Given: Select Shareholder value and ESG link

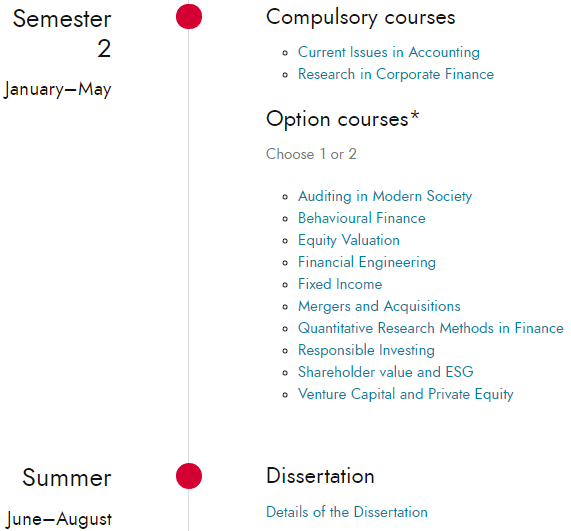Looking at the screenshot, I should [386, 372].
